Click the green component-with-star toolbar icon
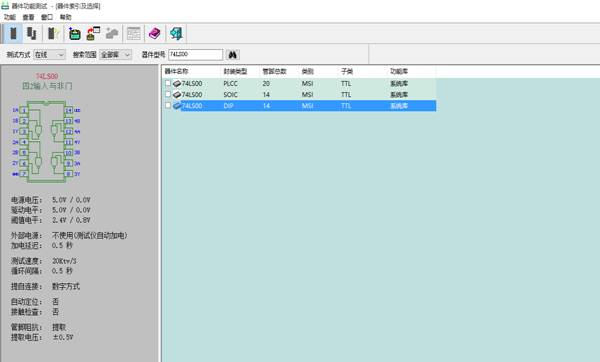The image size is (600, 362). 74,34
